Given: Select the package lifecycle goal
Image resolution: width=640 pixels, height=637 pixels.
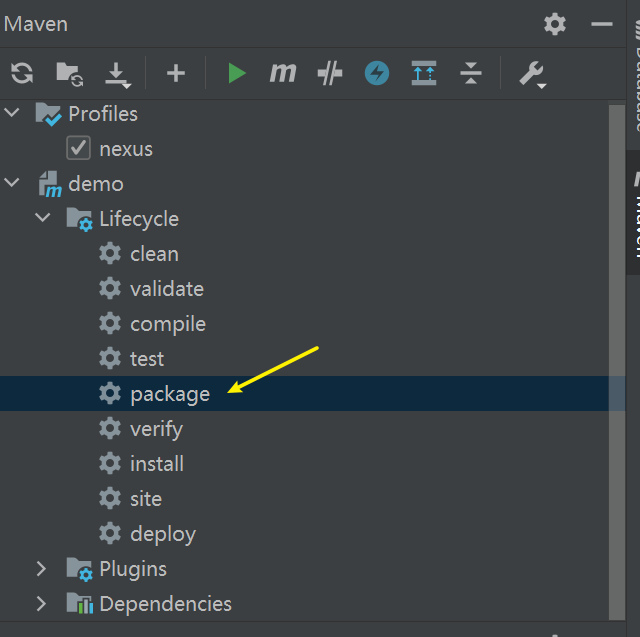Looking at the screenshot, I should (x=170, y=395).
